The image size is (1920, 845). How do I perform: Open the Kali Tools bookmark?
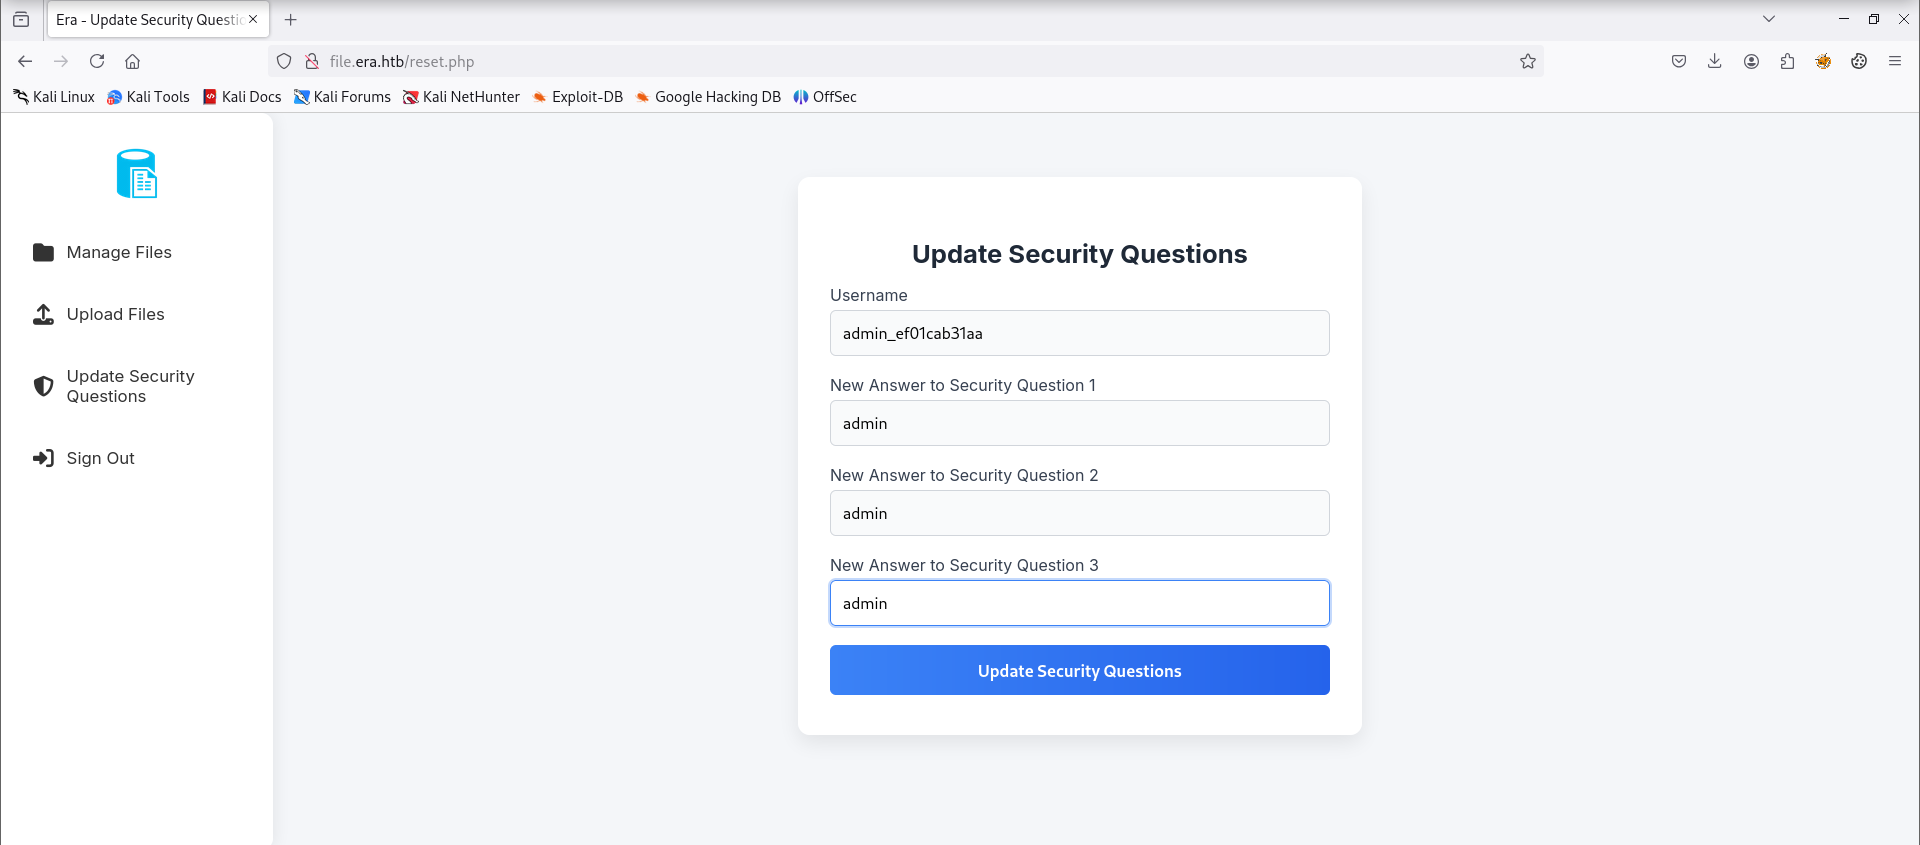[x=148, y=97]
